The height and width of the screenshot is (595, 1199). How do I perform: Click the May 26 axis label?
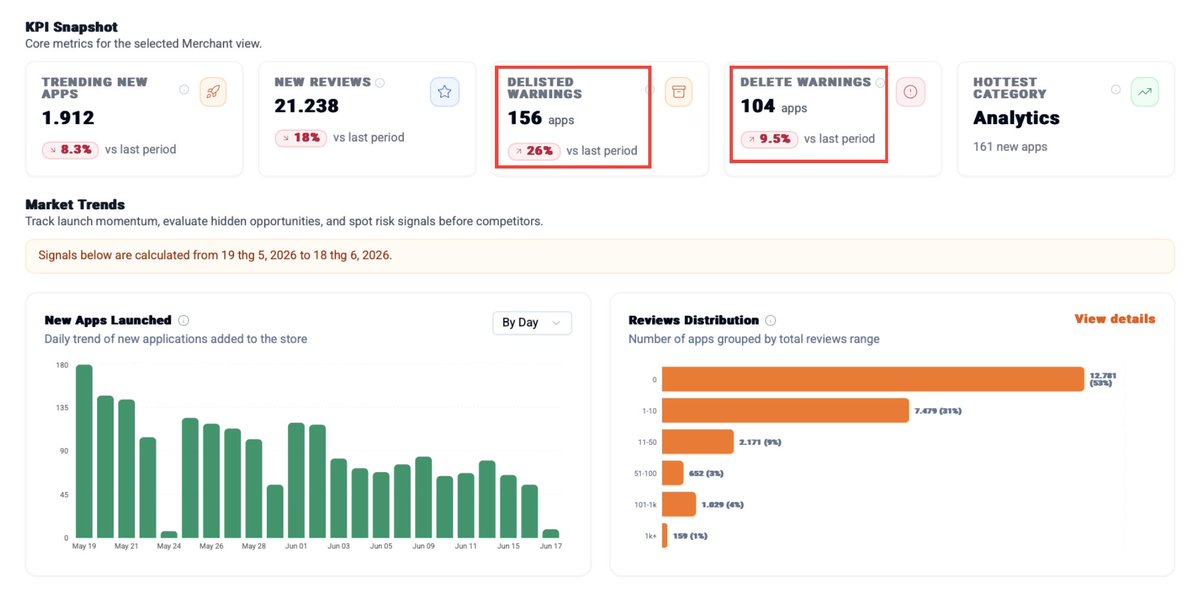tap(211, 547)
